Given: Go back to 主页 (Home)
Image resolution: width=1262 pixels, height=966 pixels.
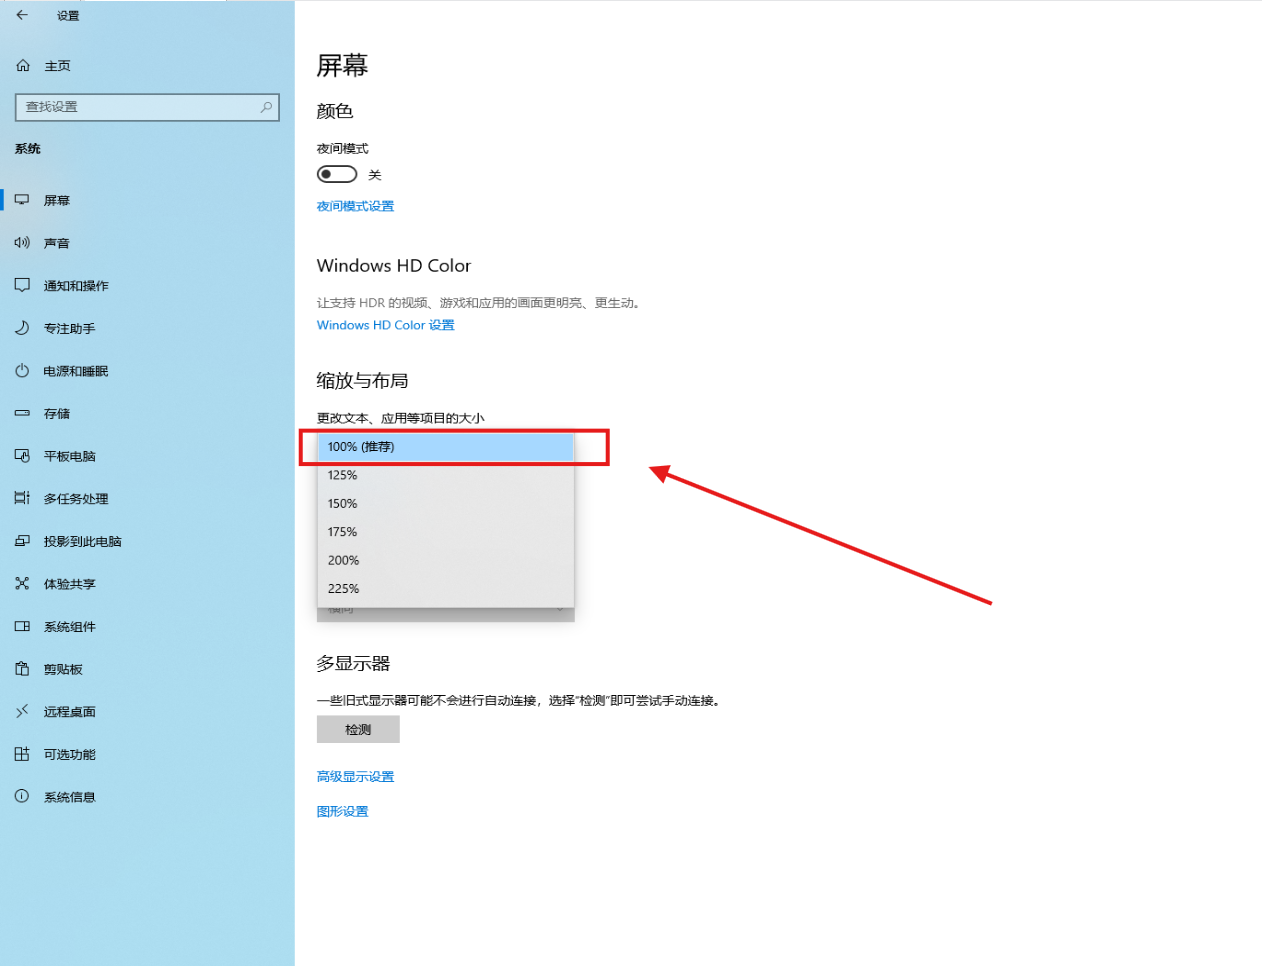Looking at the screenshot, I should tap(50, 65).
